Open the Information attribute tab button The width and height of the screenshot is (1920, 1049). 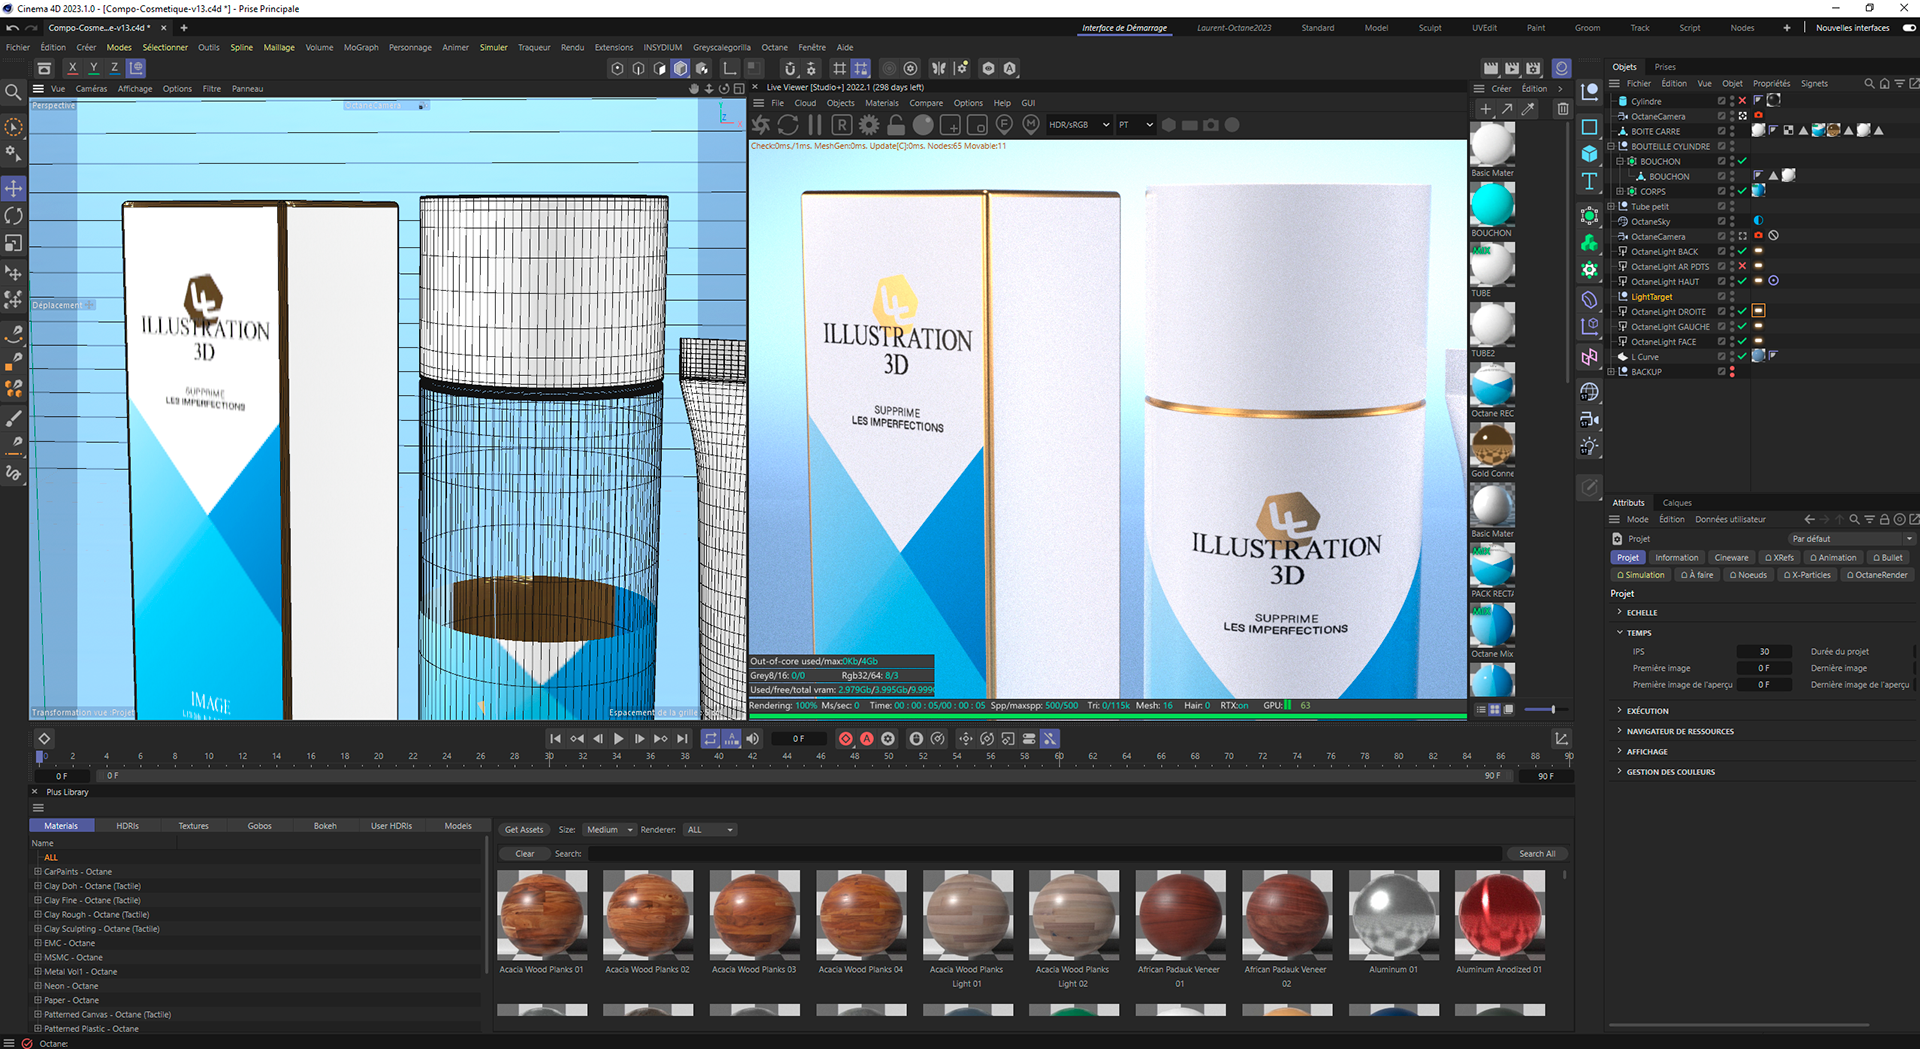pyautogui.click(x=1676, y=557)
